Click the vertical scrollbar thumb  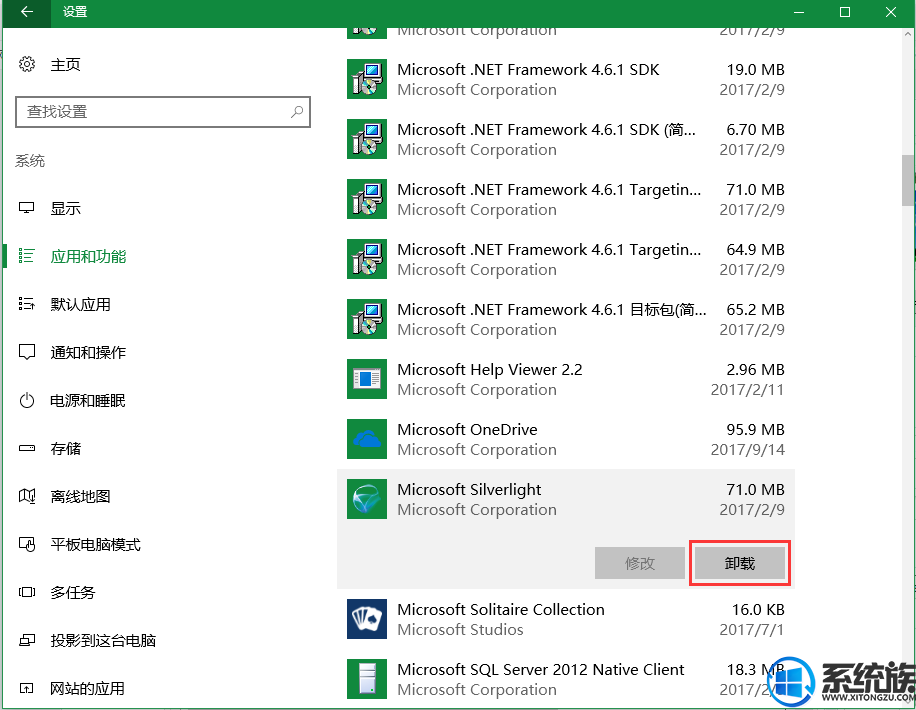(908, 180)
